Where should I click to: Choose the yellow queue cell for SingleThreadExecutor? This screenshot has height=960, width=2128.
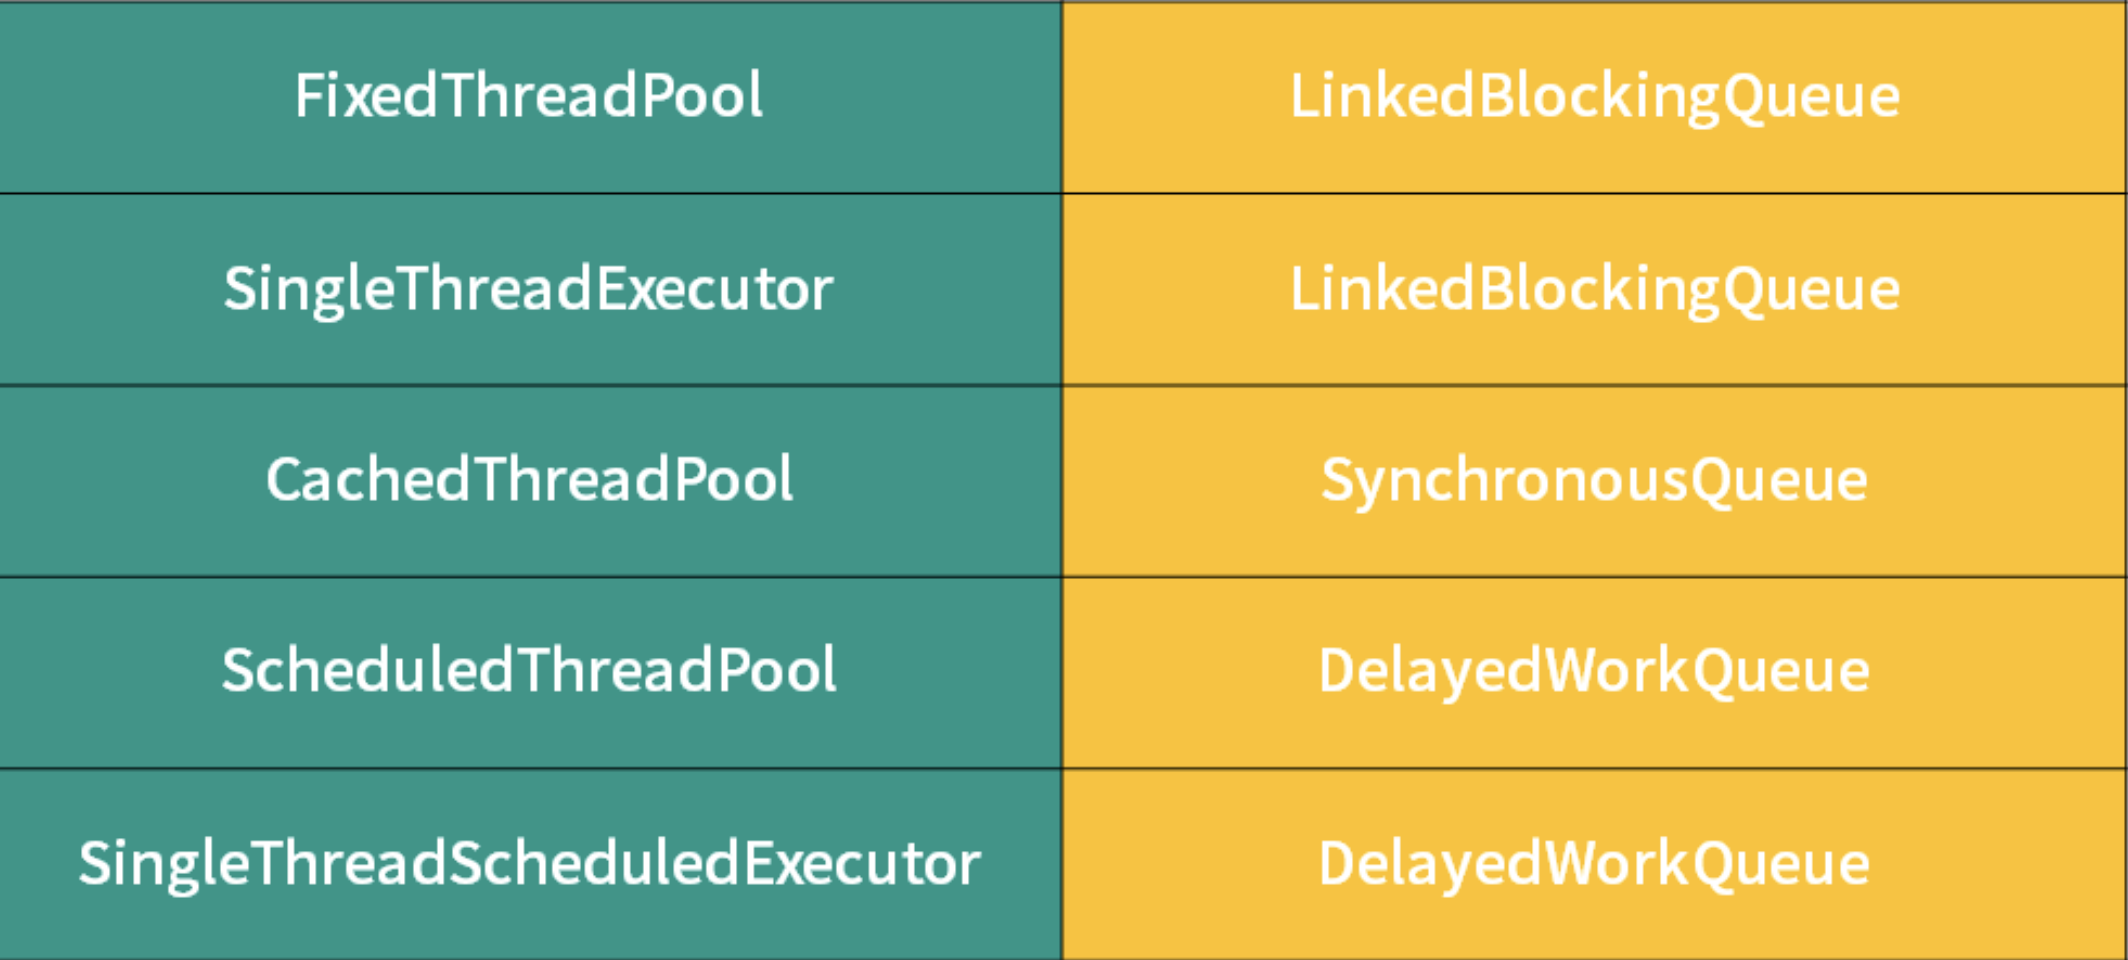click(1594, 289)
